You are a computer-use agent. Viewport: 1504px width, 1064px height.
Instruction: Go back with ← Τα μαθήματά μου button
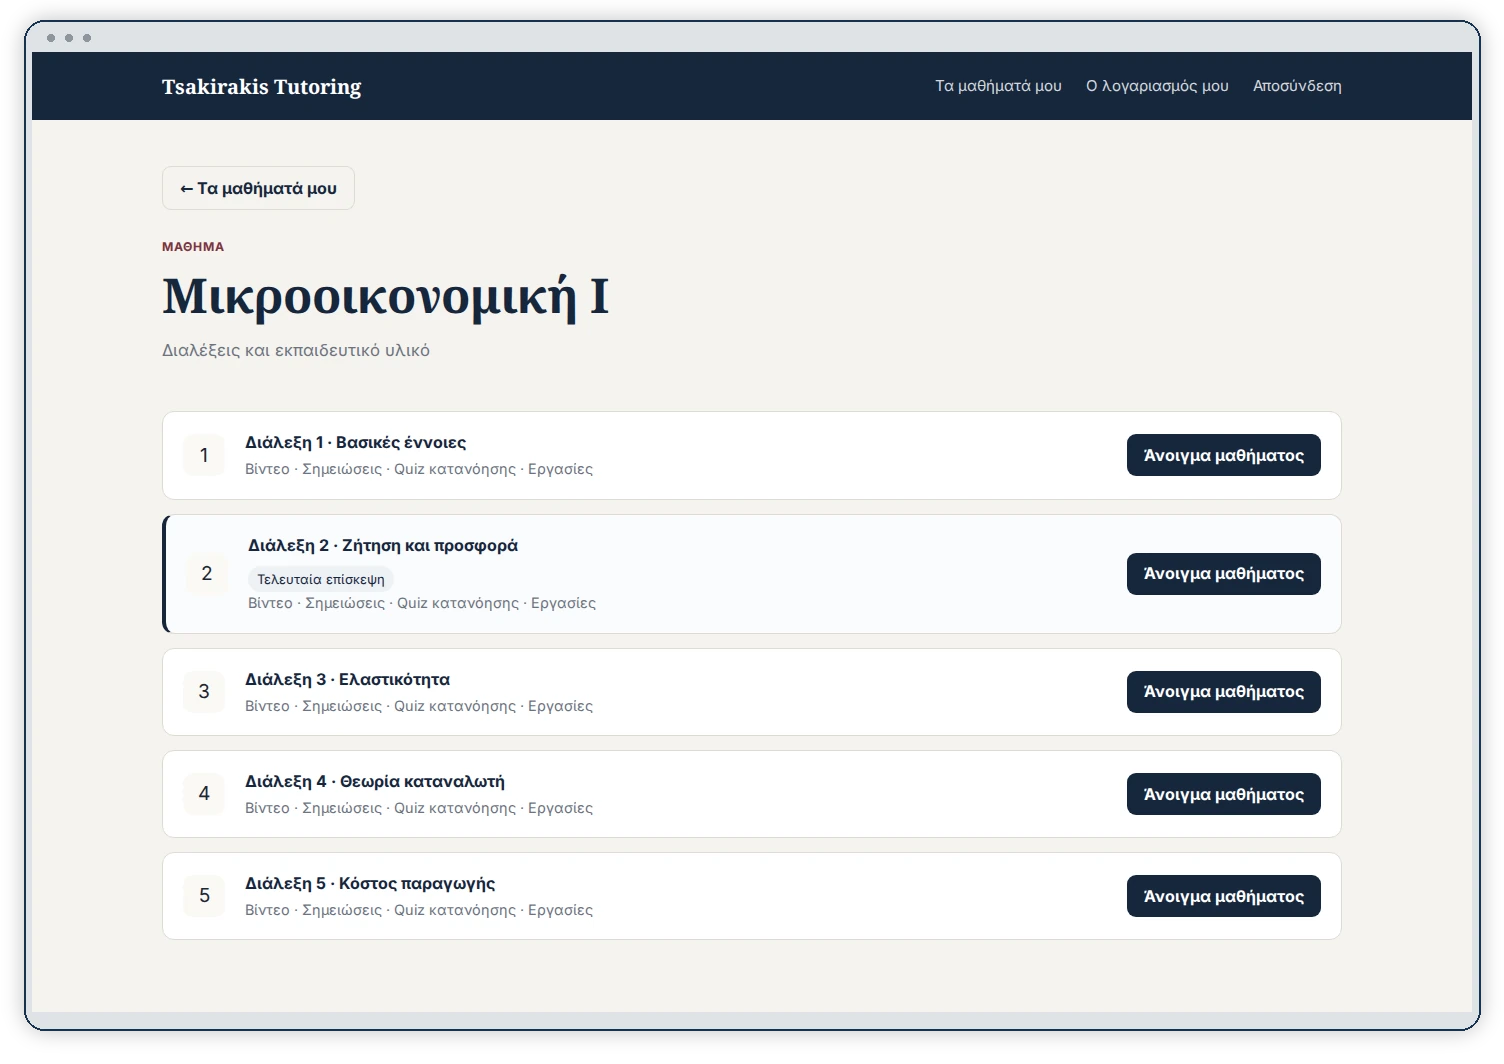tap(258, 188)
